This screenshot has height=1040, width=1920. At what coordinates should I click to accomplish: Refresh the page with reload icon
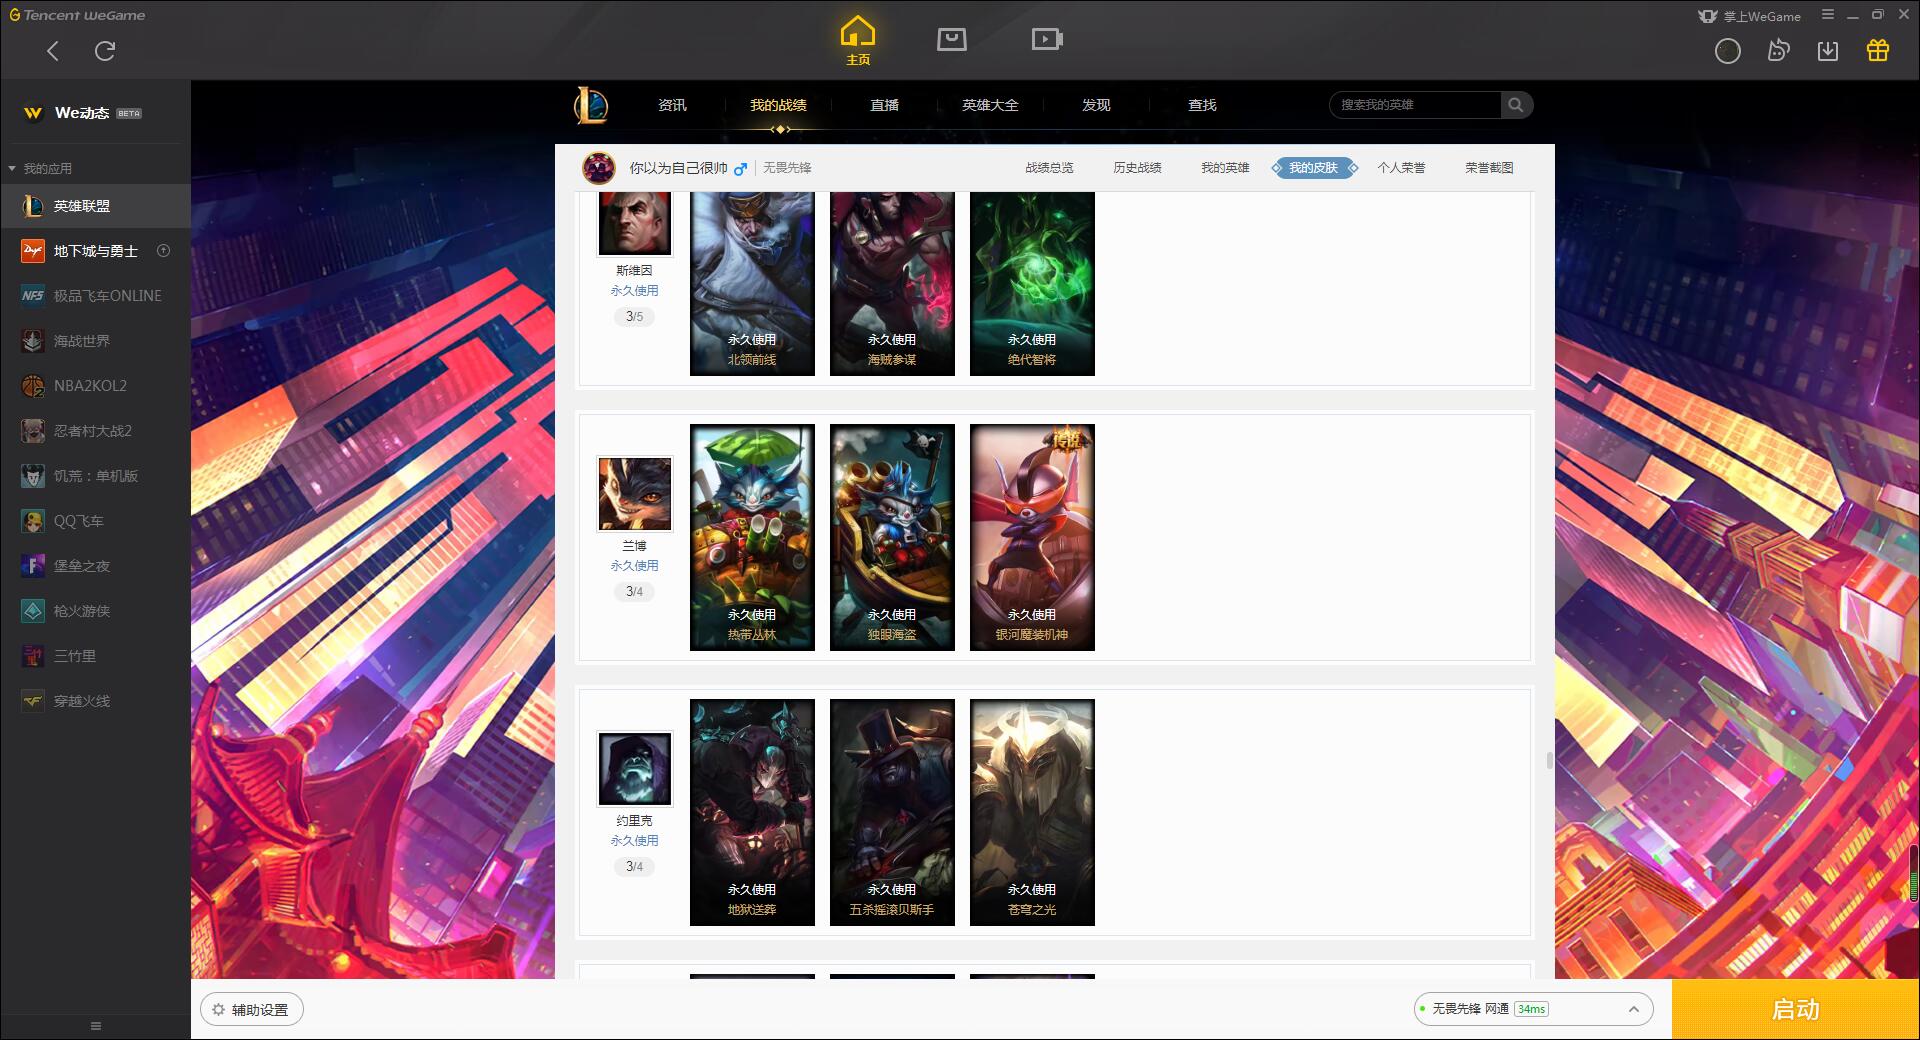pos(105,51)
